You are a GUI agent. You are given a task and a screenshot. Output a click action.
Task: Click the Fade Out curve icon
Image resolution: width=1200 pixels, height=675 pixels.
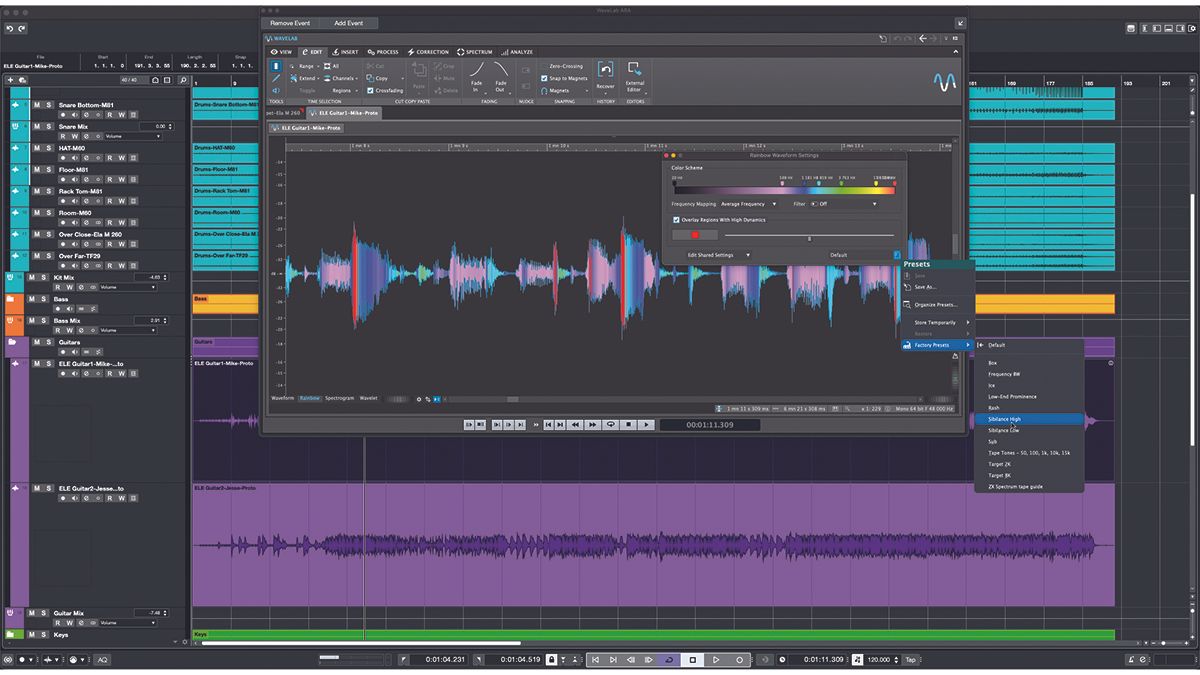tap(499, 71)
